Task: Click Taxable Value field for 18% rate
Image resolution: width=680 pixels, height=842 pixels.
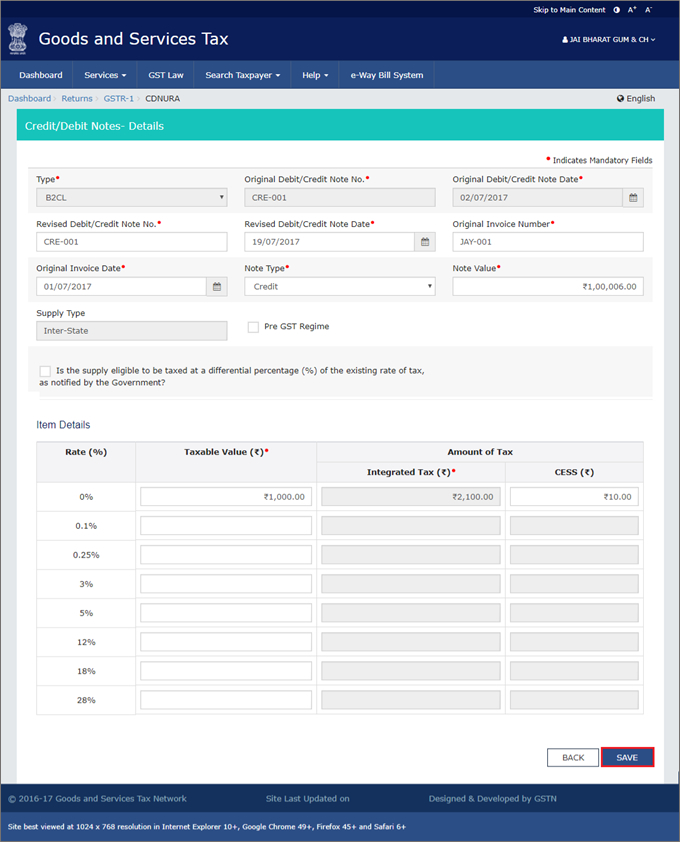Action: tap(226, 671)
